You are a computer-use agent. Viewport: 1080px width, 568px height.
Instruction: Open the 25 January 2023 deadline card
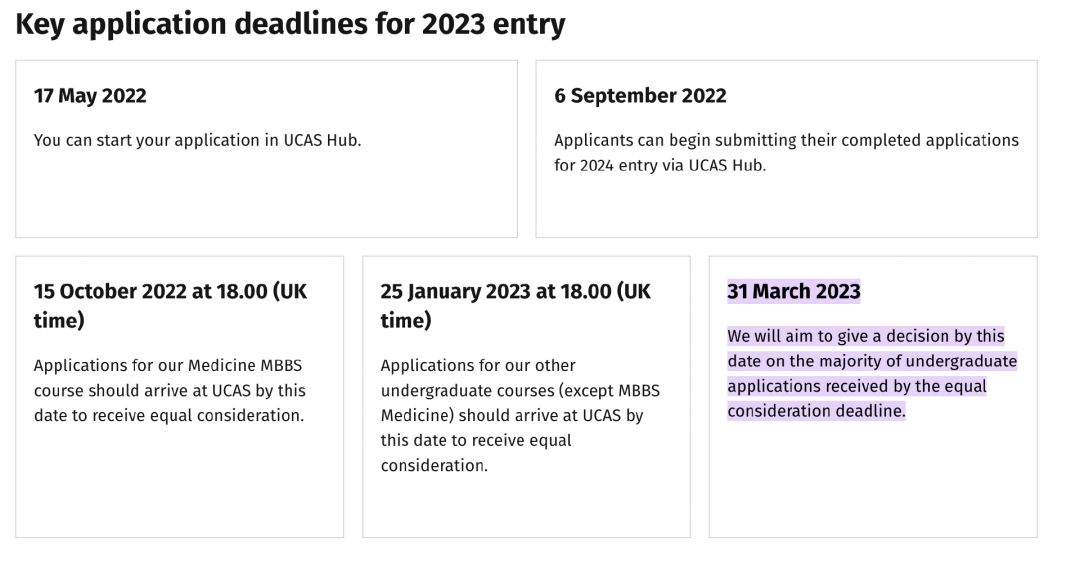coord(526,397)
